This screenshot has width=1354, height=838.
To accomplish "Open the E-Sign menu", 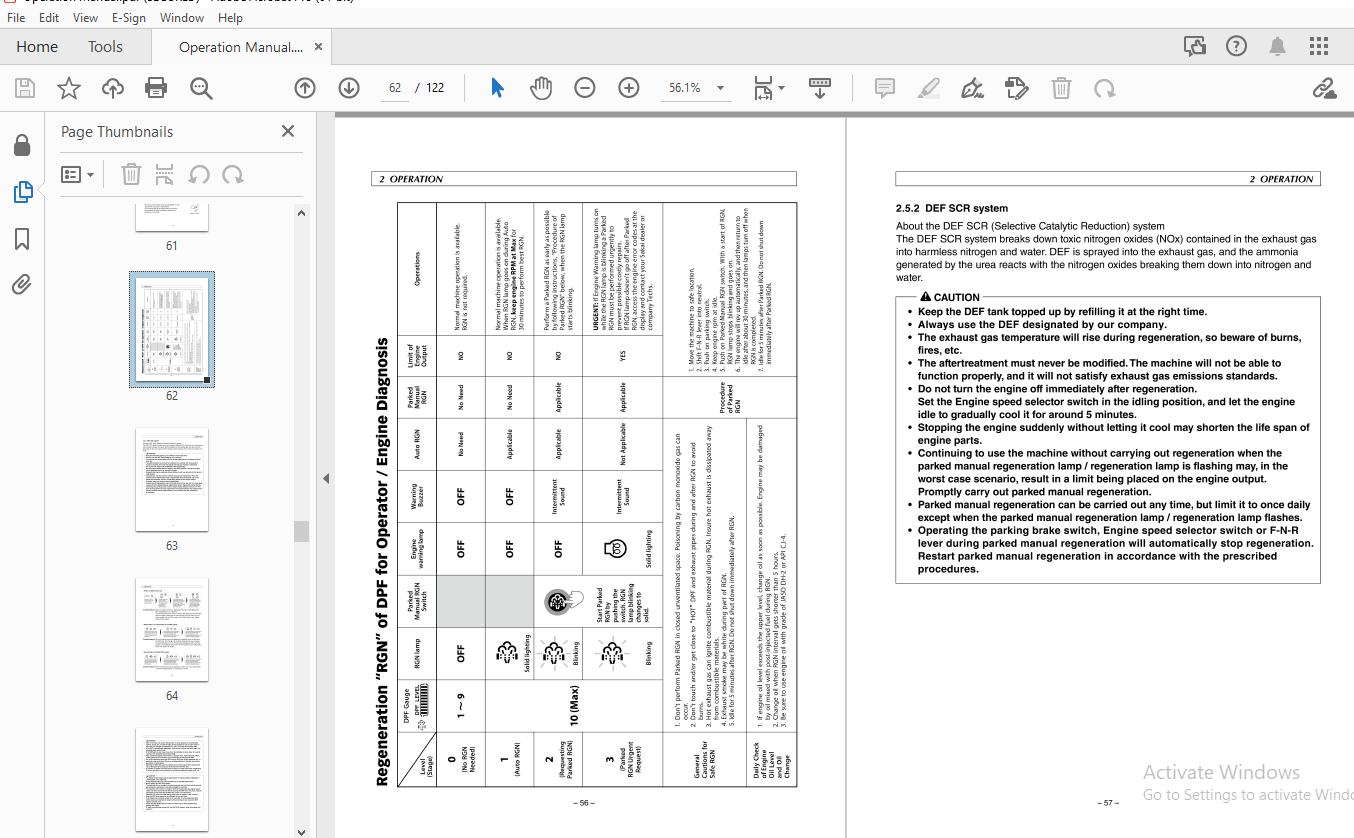I will click(x=129, y=17).
